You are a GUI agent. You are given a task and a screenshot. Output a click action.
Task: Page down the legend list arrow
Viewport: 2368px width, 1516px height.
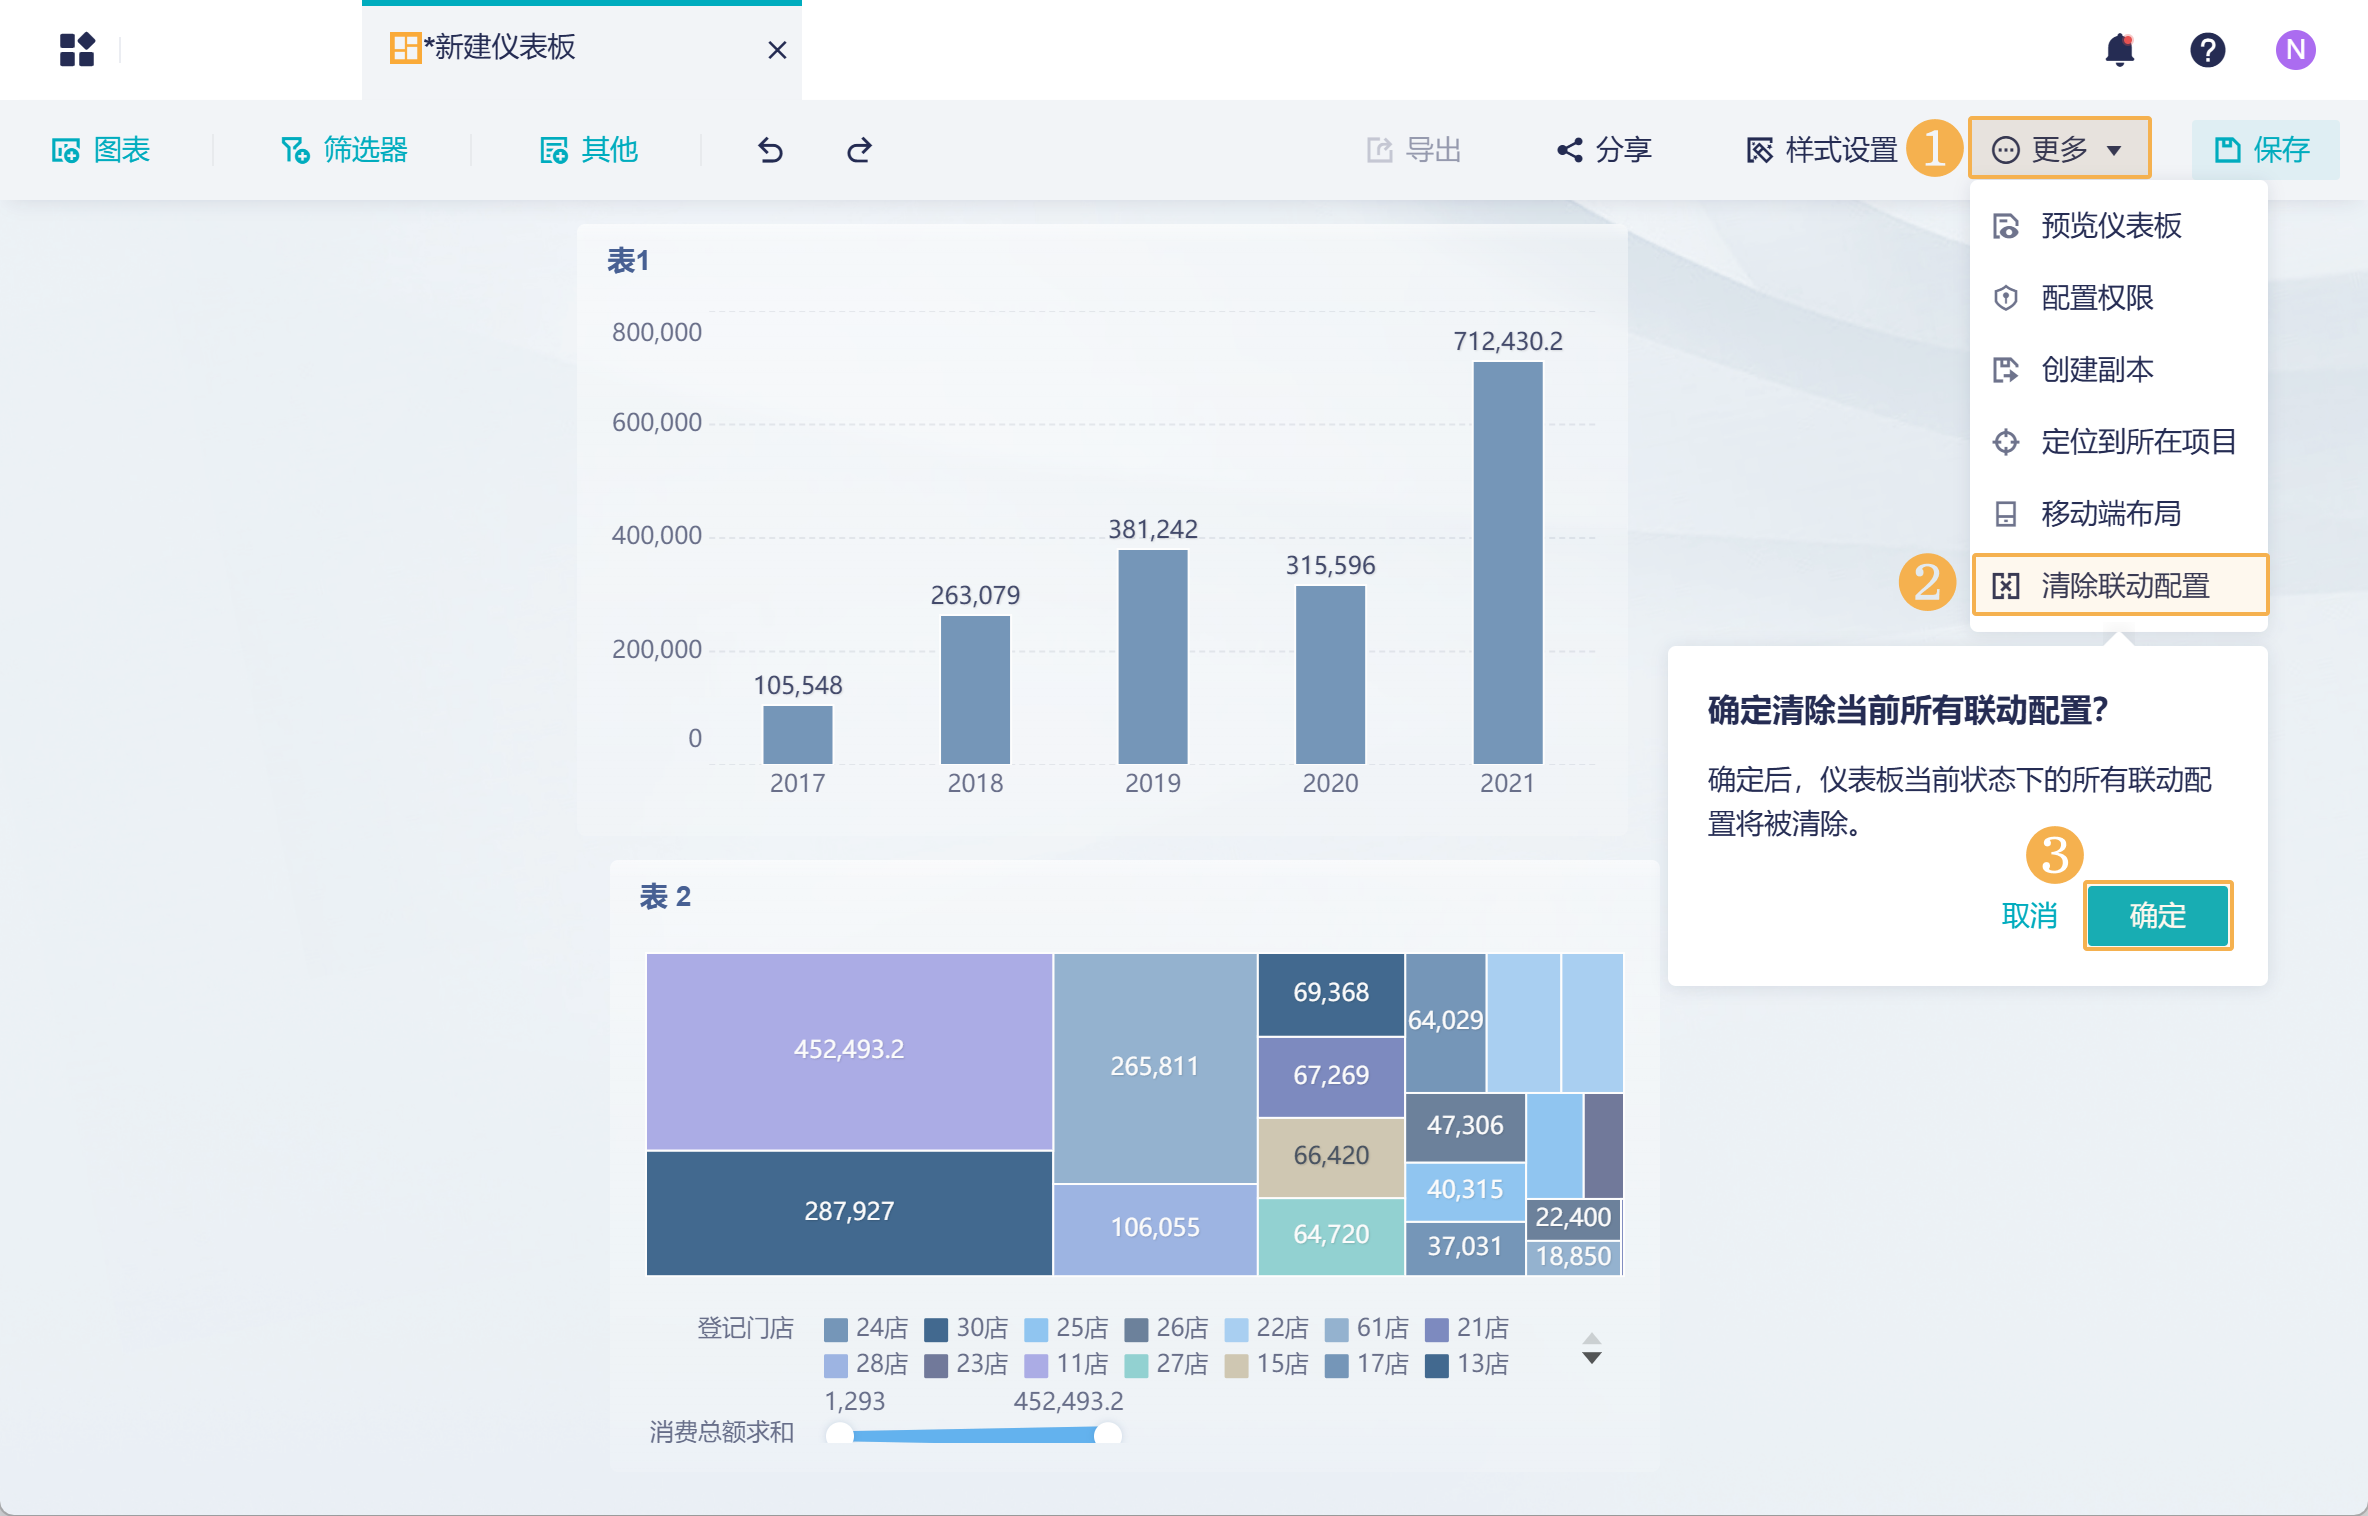pyautogui.click(x=1592, y=1359)
